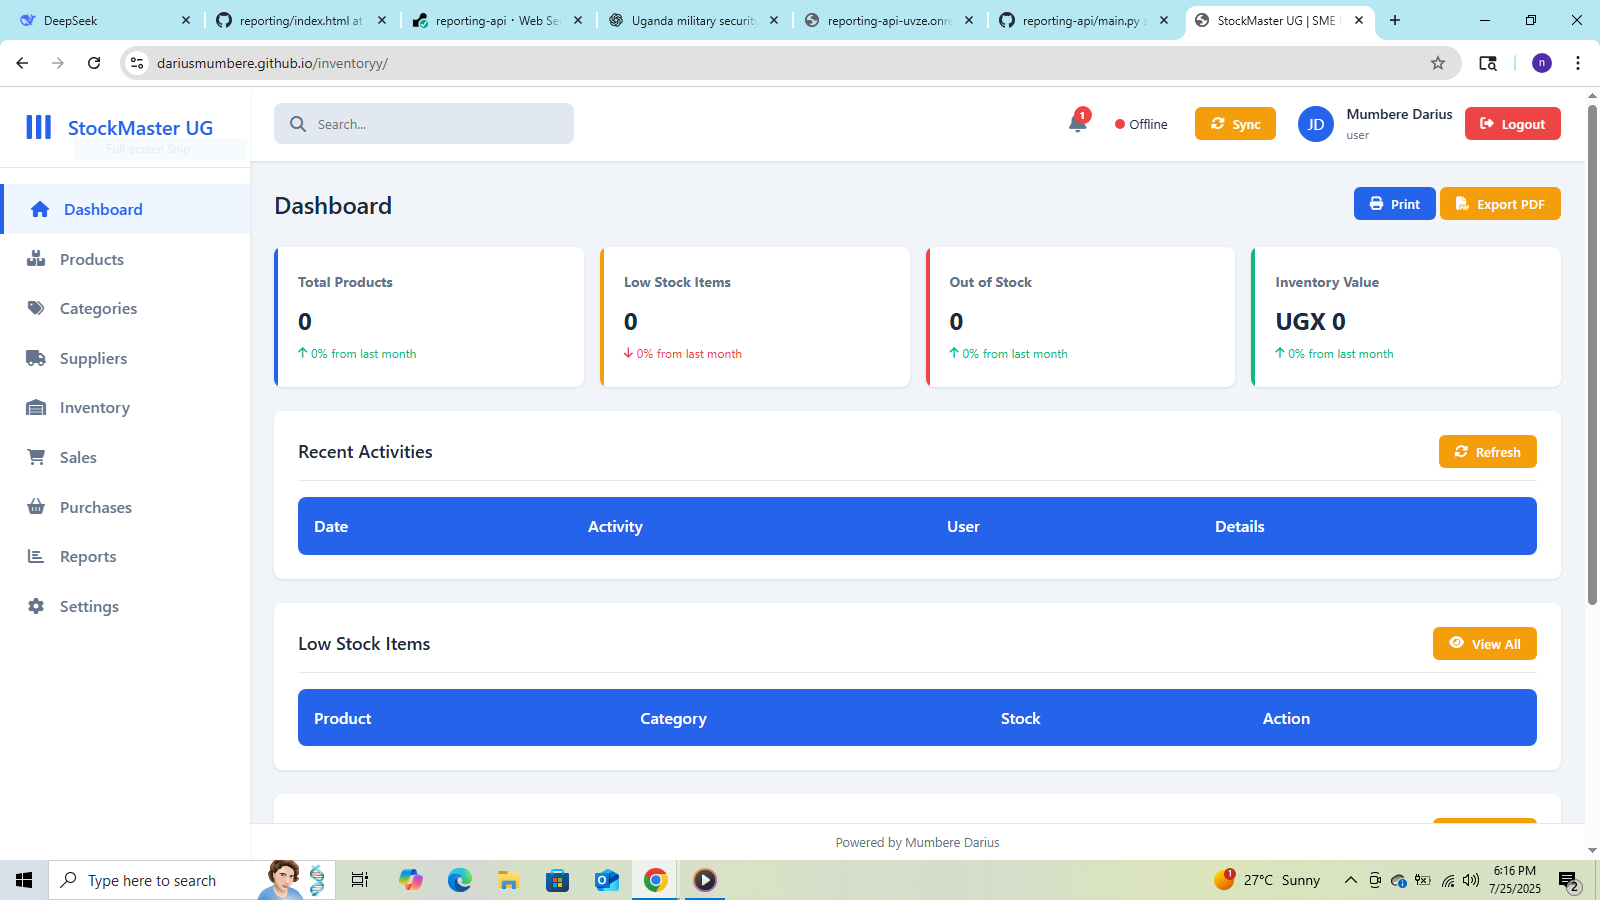Click the Reports chart icon in sidebar

[x=36, y=556]
